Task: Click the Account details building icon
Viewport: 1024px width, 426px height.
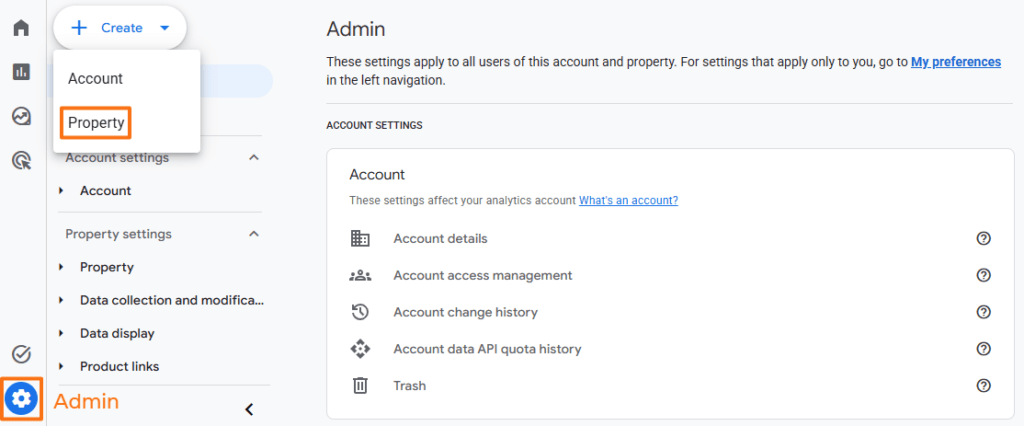Action: pyautogui.click(x=360, y=238)
